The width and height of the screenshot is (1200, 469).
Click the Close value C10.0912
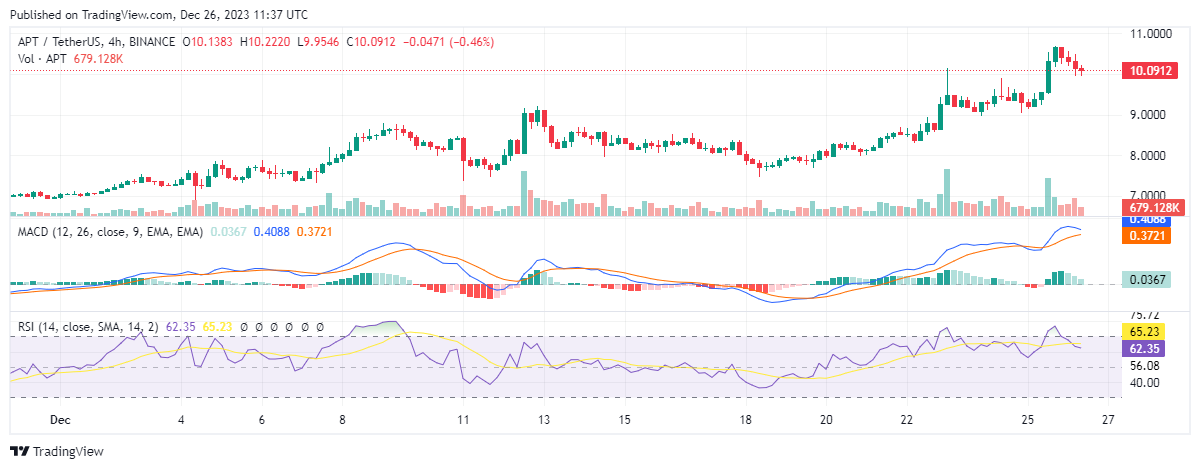click(371, 42)
